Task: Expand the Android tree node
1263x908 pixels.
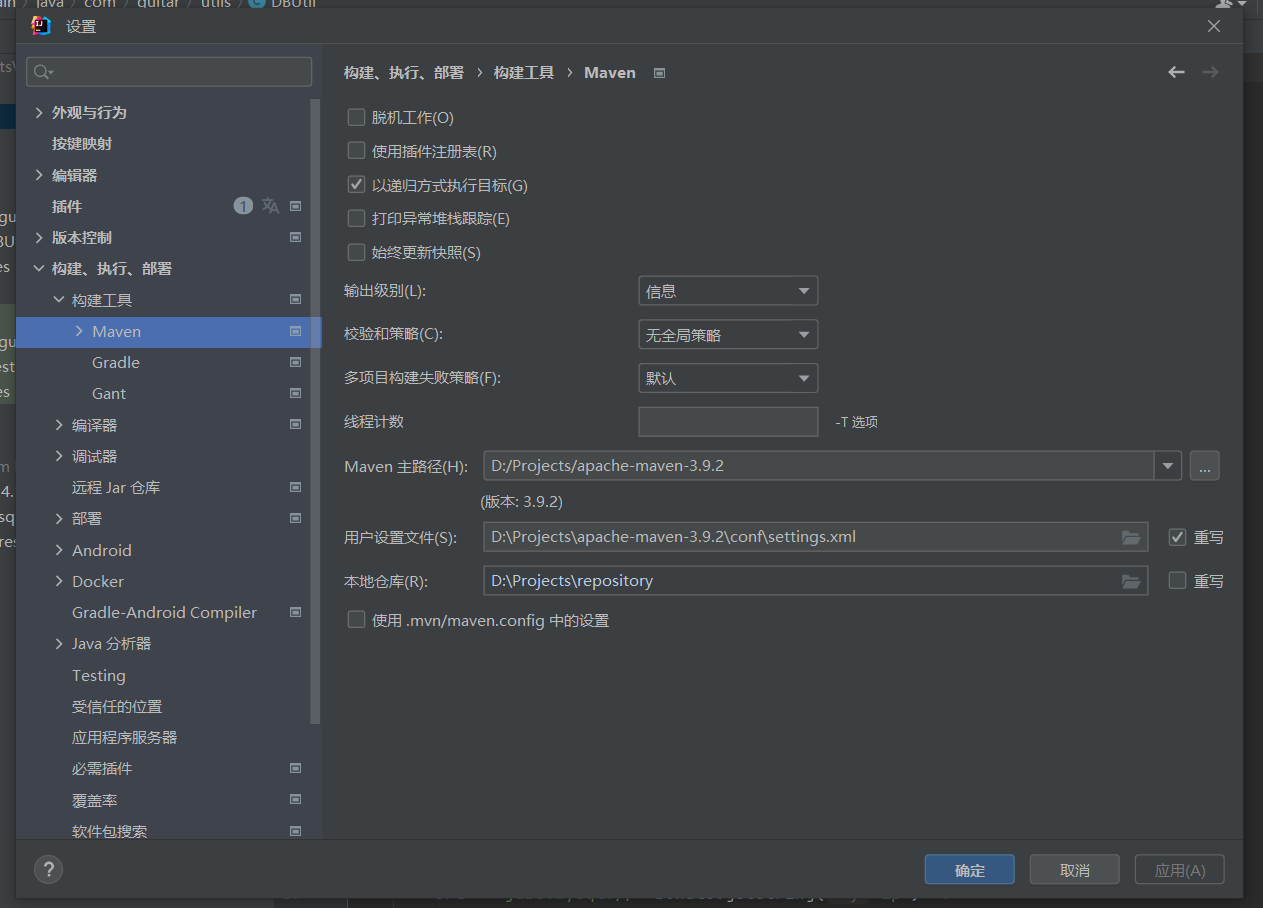Action: point(59,550)
